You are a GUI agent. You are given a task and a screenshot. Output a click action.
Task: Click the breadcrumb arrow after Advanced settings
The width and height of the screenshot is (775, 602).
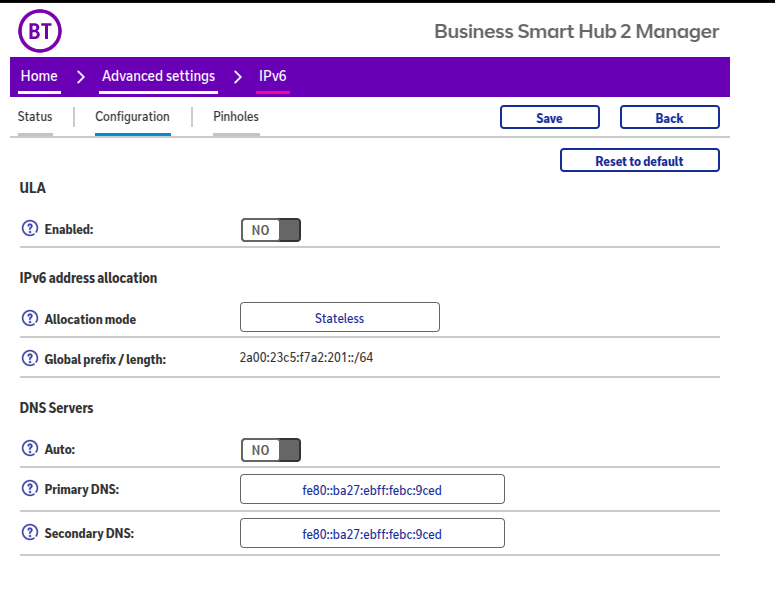[238, 77]
